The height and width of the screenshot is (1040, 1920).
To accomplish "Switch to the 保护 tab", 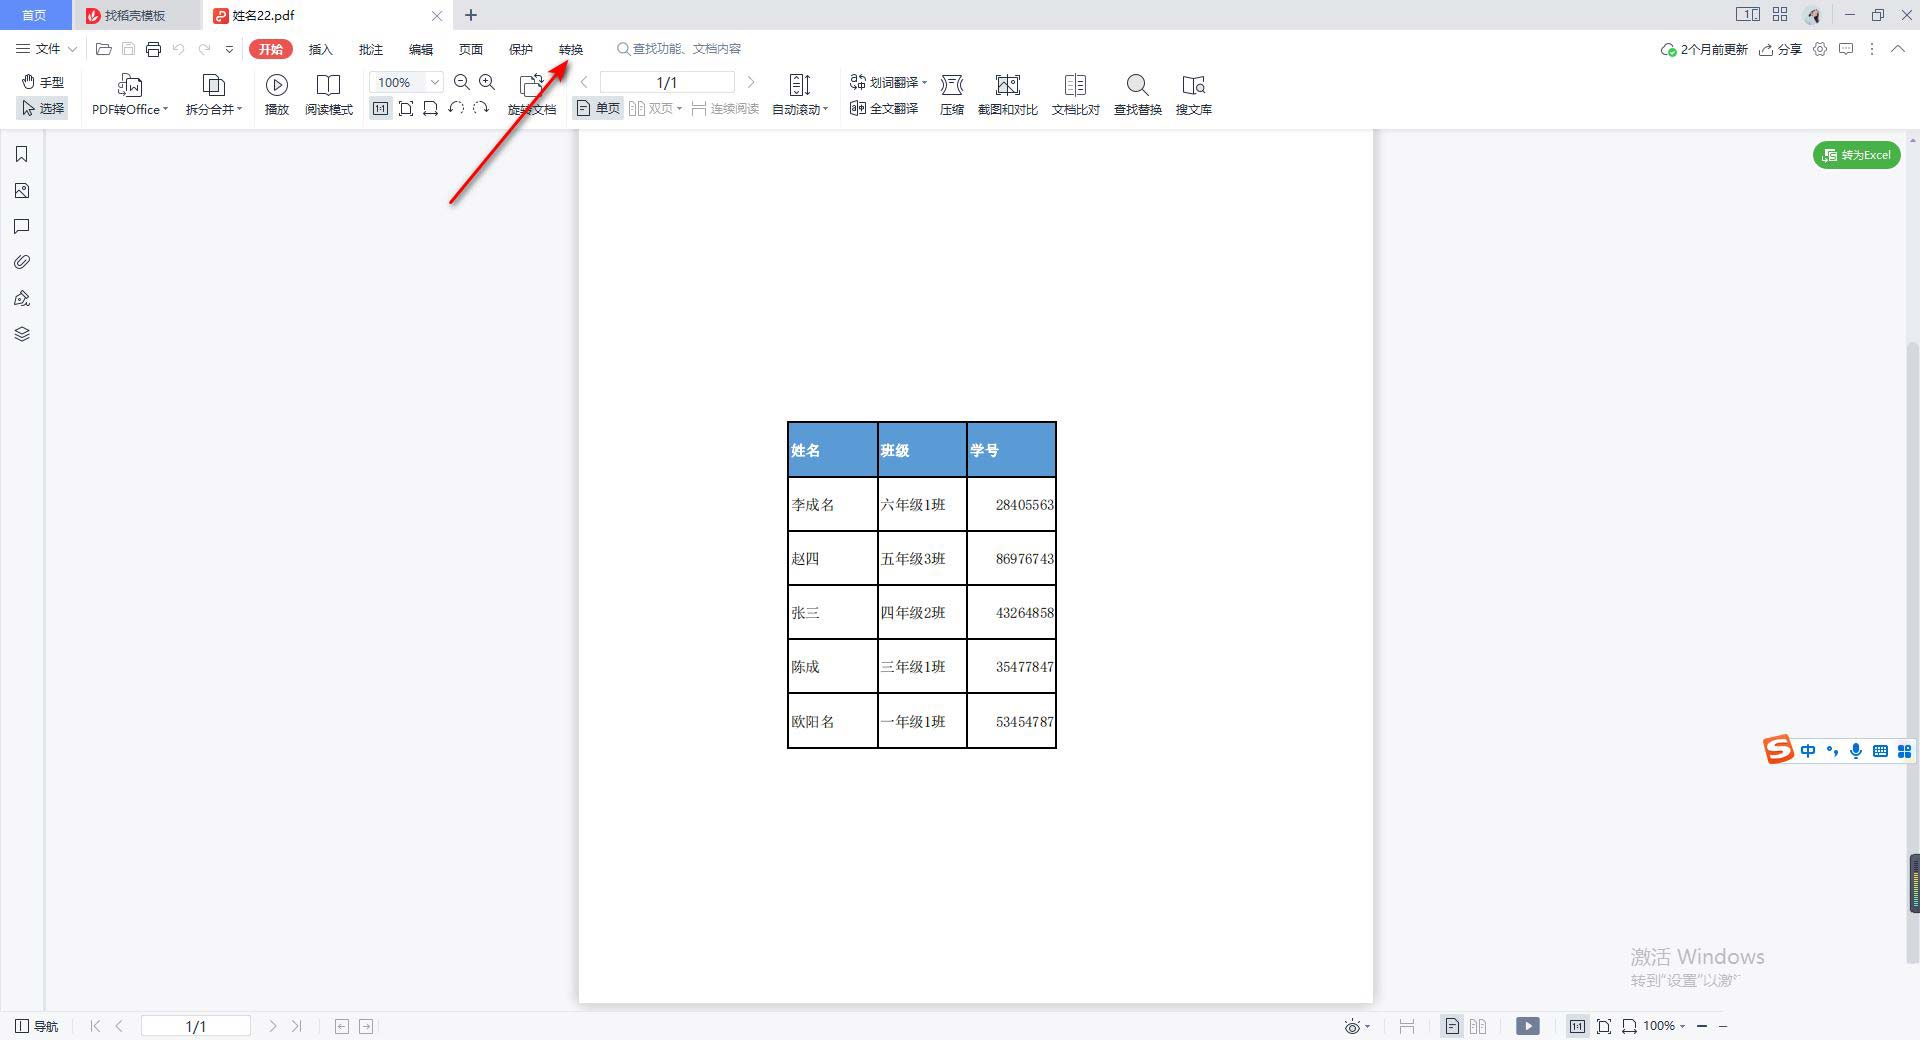I will (x=521, y=49).
